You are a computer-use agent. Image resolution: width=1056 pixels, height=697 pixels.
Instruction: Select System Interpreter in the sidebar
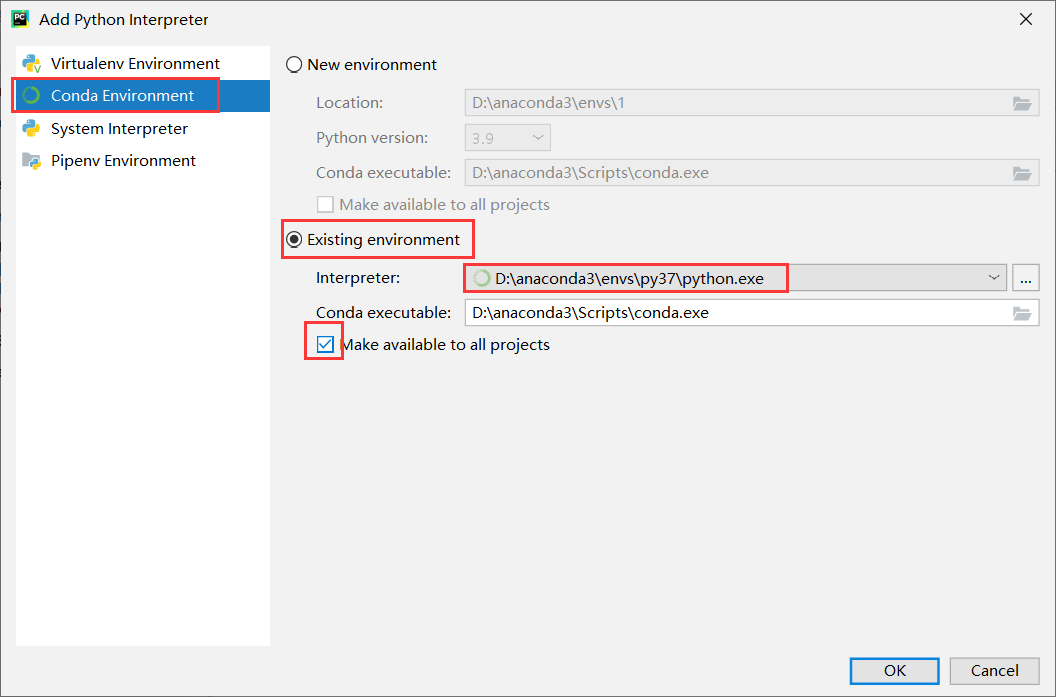coord(143,128)
